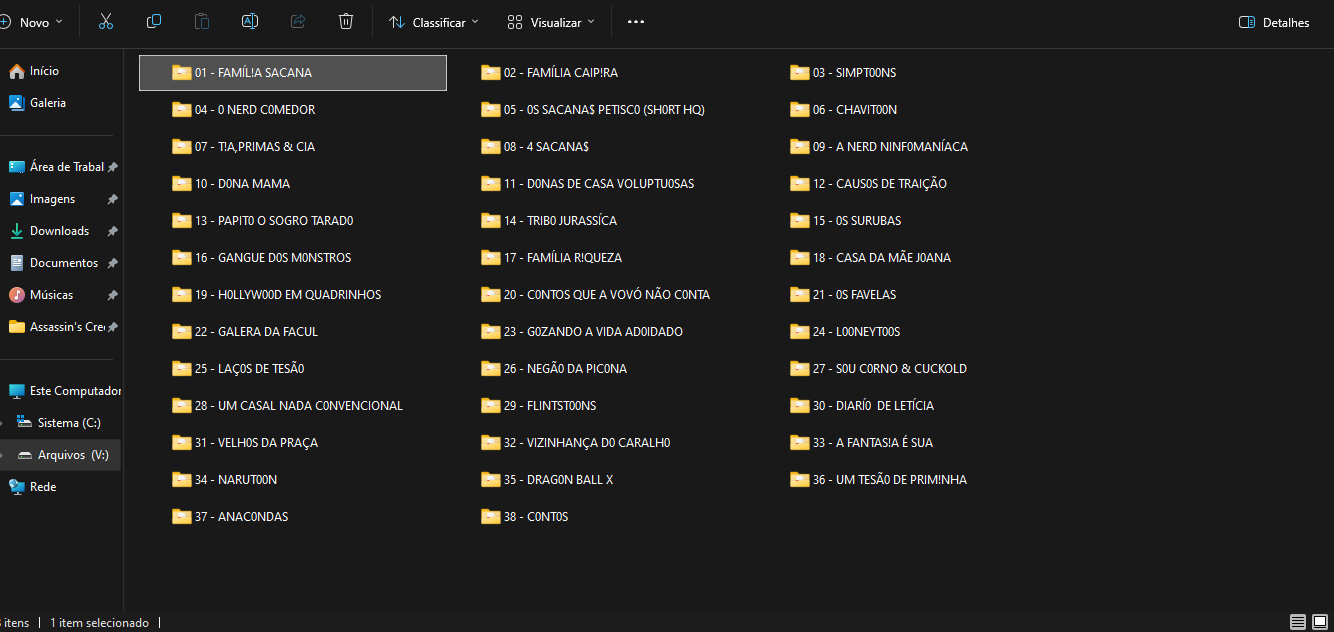Select the Sistema (C:) drive

(69, 423)
